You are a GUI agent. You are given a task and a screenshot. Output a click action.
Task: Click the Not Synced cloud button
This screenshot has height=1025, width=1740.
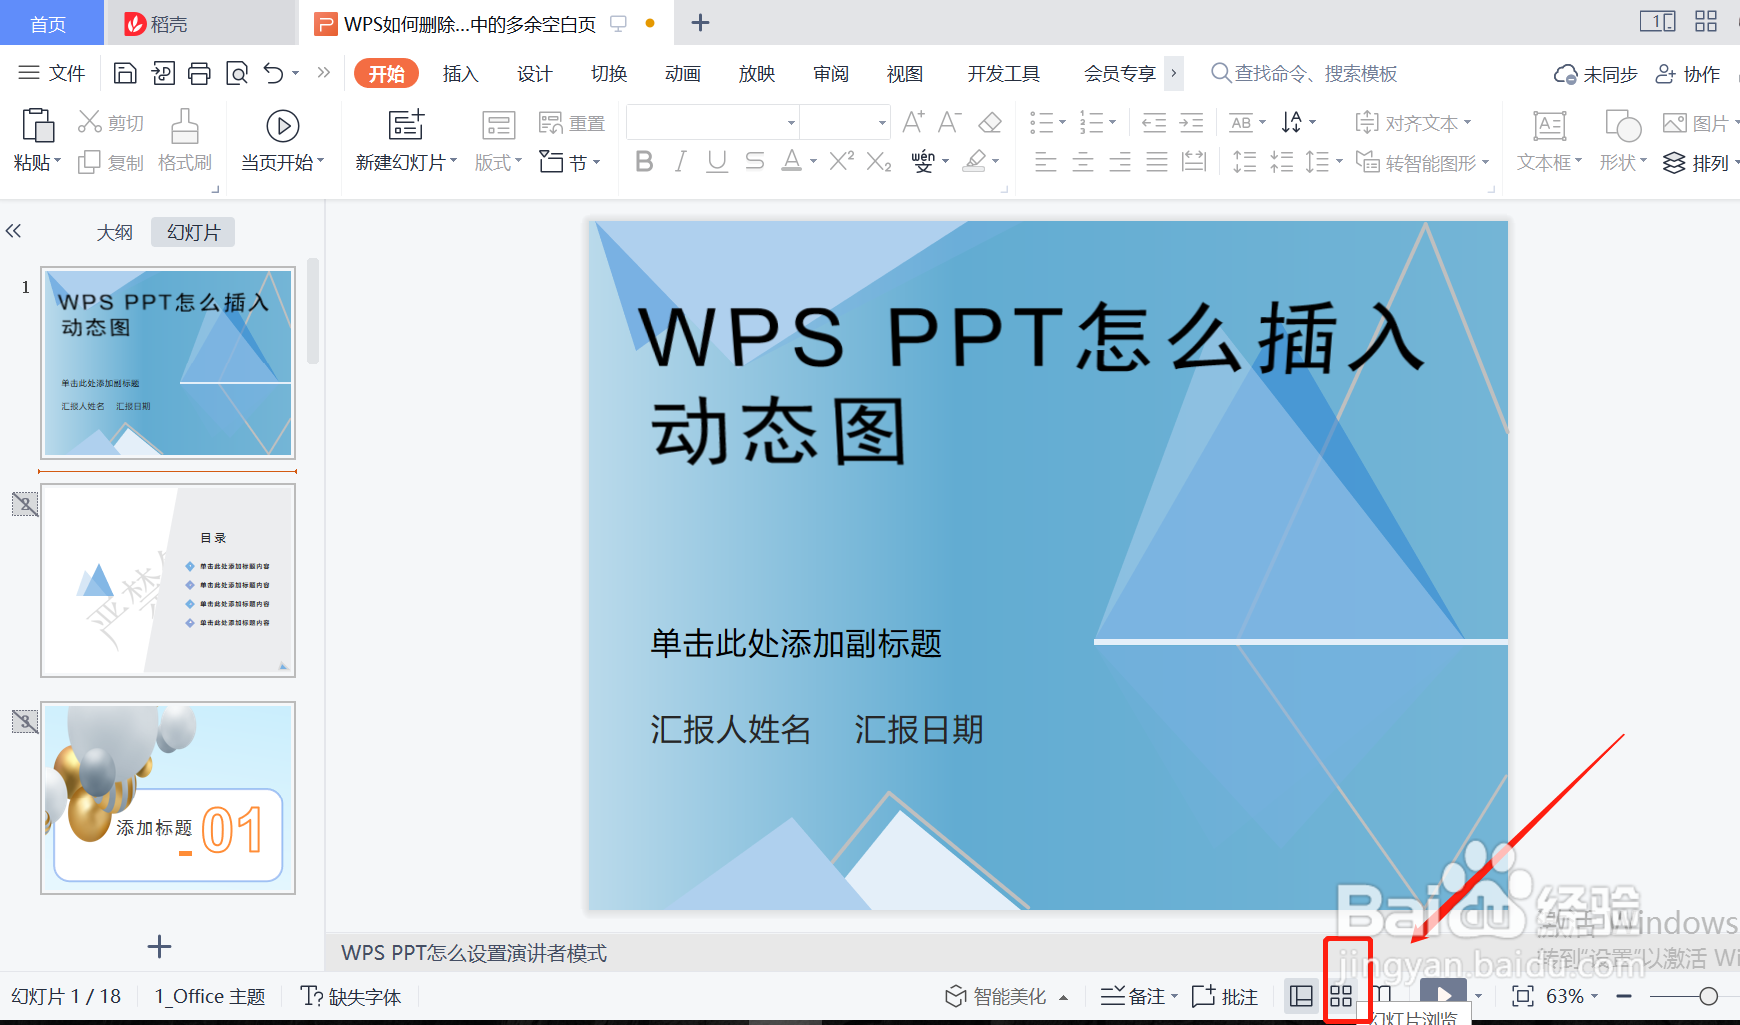point(1595,74)
